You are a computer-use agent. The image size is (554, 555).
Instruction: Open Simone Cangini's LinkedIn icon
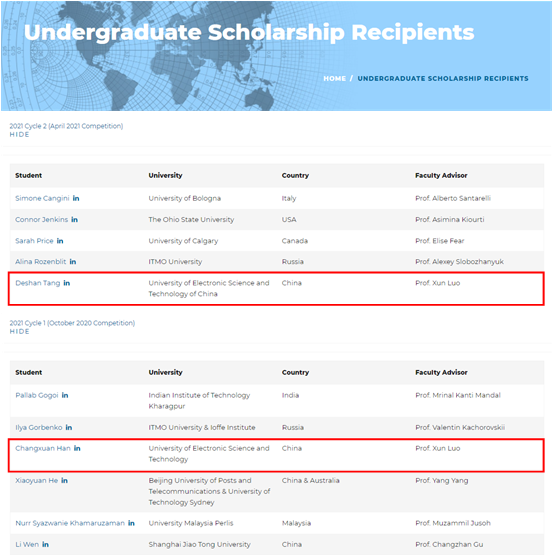[76, 198]
